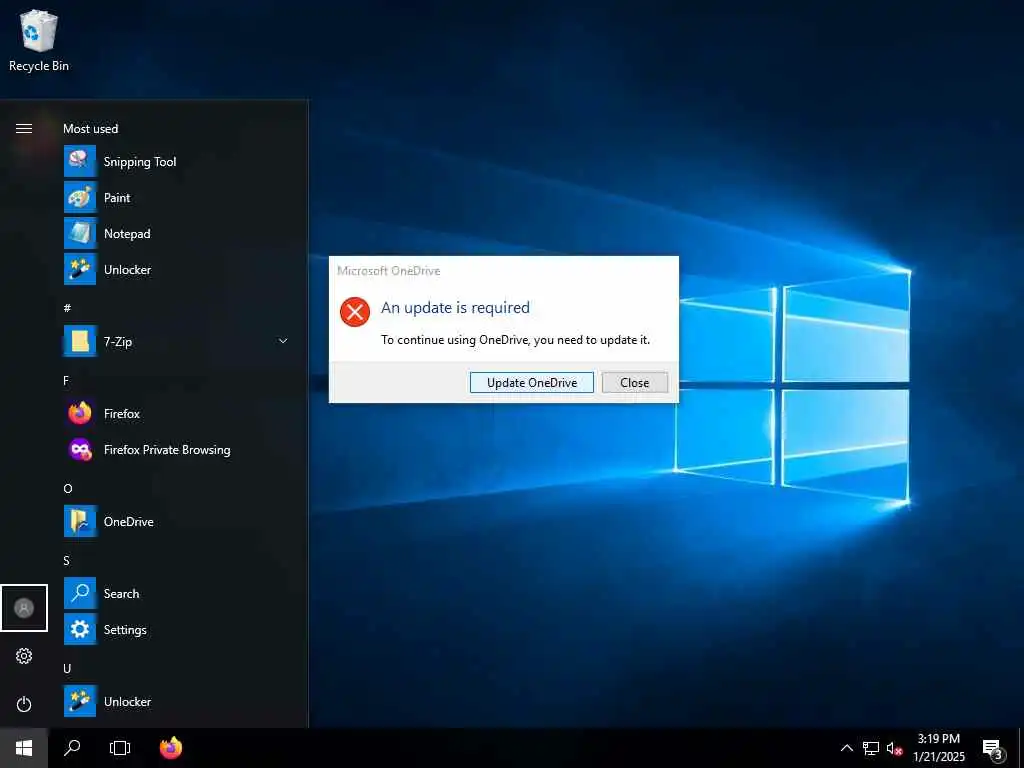This screenshot has width=1024, height=768.
Task: Open Task View on the taskbar
Action: tap(120, 748)
